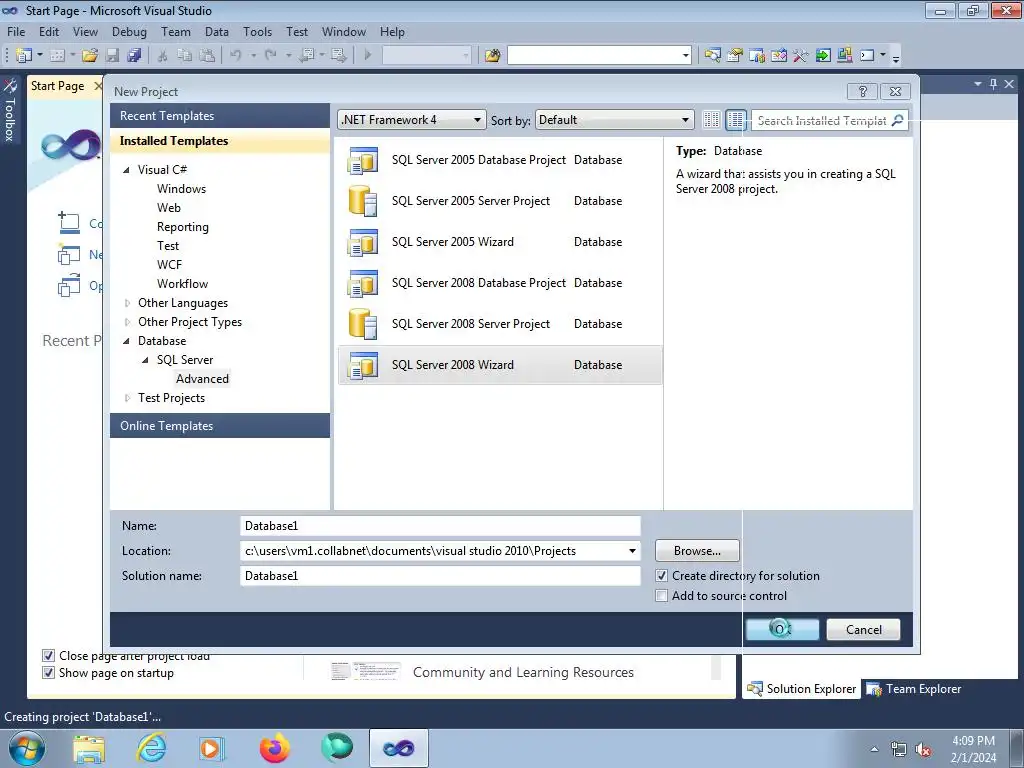Viewport: 1024px width, 768px height.
Task: Click the Open File folder icon
Action: (x=90, y=56)
